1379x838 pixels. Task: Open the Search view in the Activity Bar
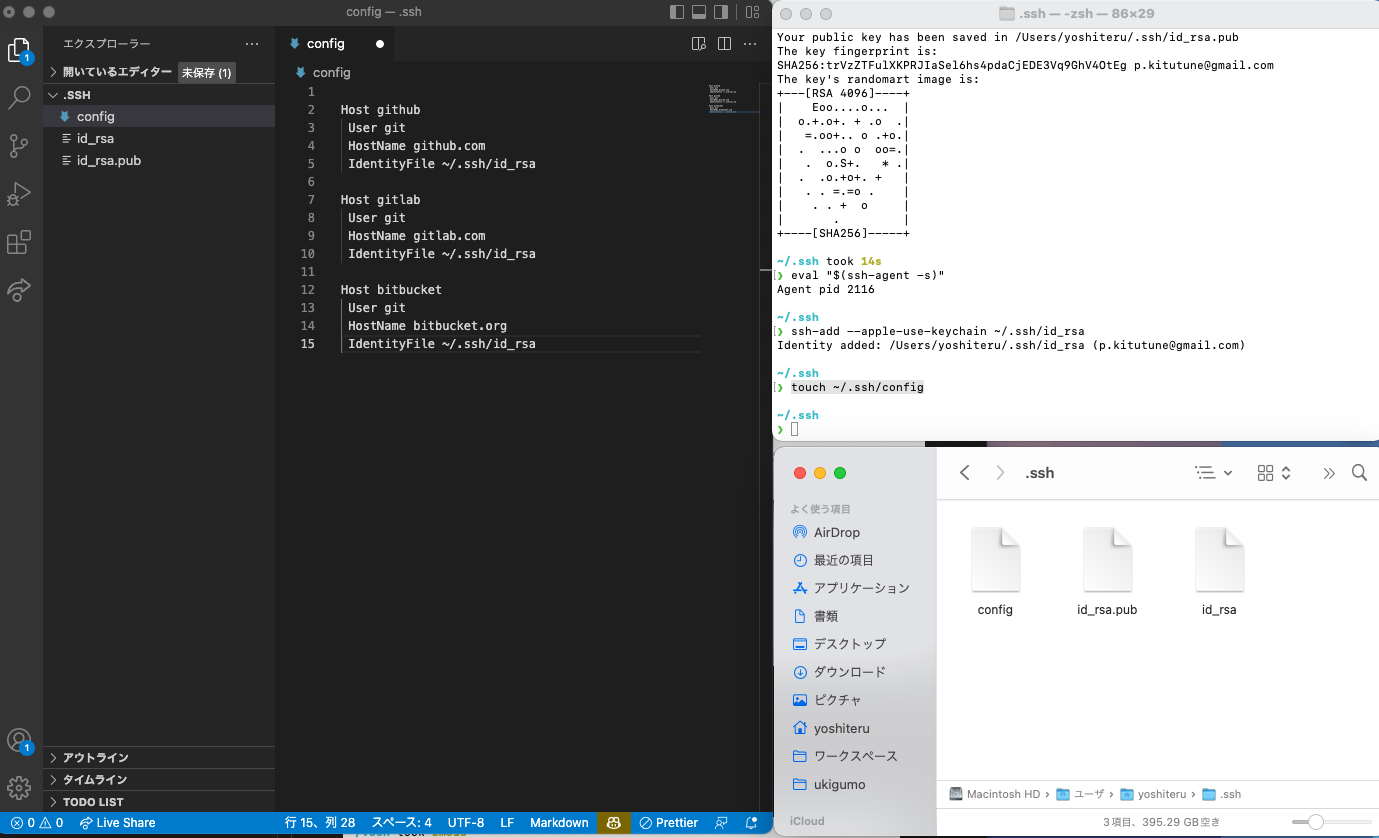coord(20,97)
